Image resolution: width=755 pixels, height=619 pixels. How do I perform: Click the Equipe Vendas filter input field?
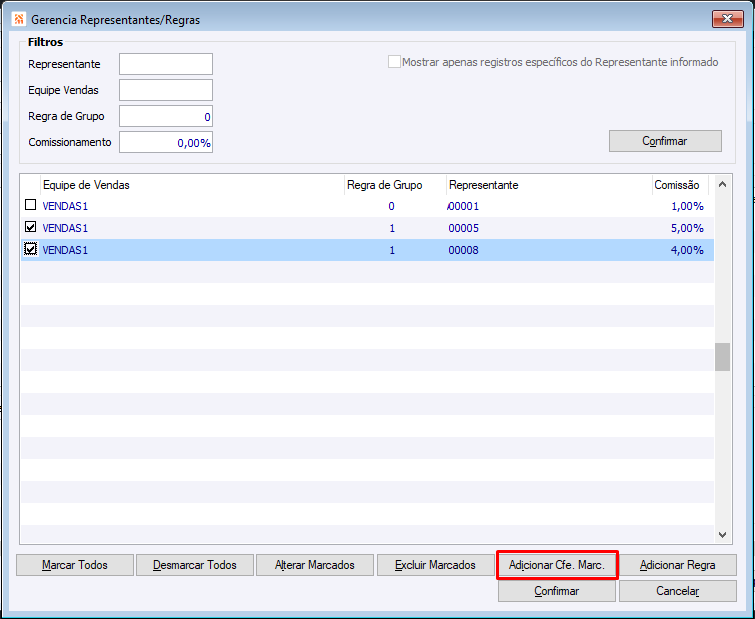pyautogui.click(x=166, y=90)
